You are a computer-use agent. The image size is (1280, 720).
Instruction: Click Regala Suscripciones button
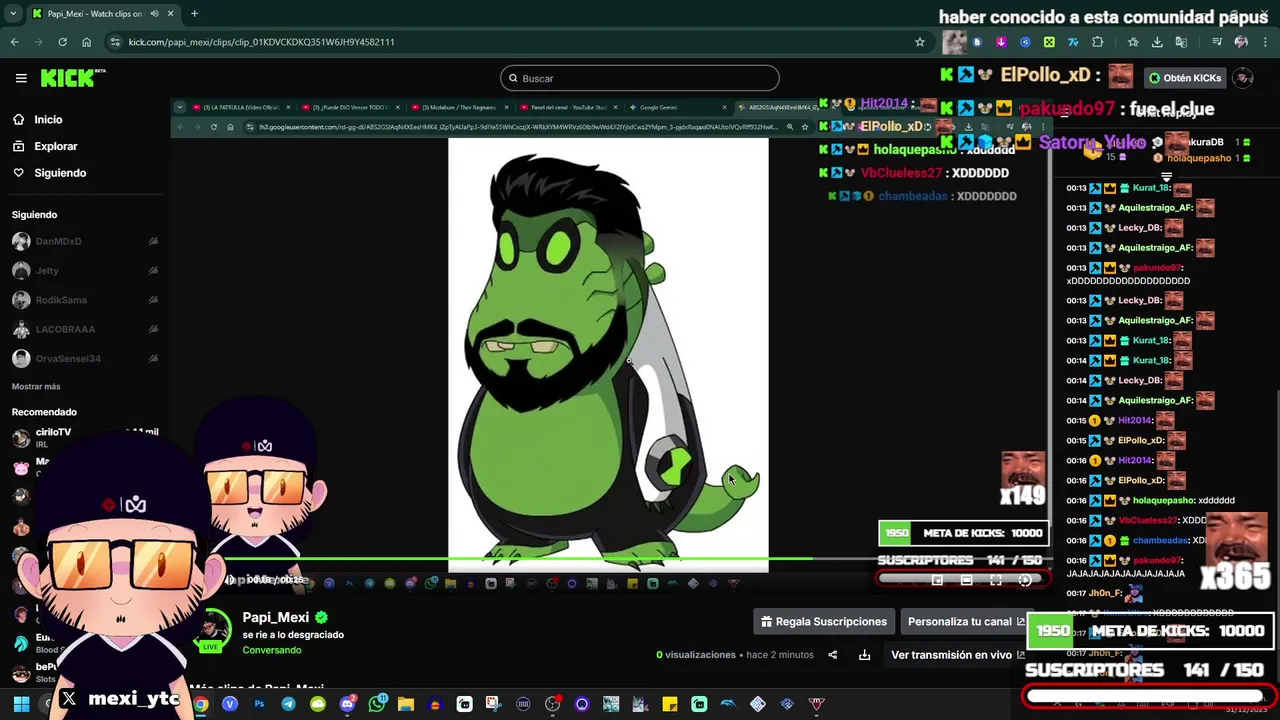[x=824, y=621]
